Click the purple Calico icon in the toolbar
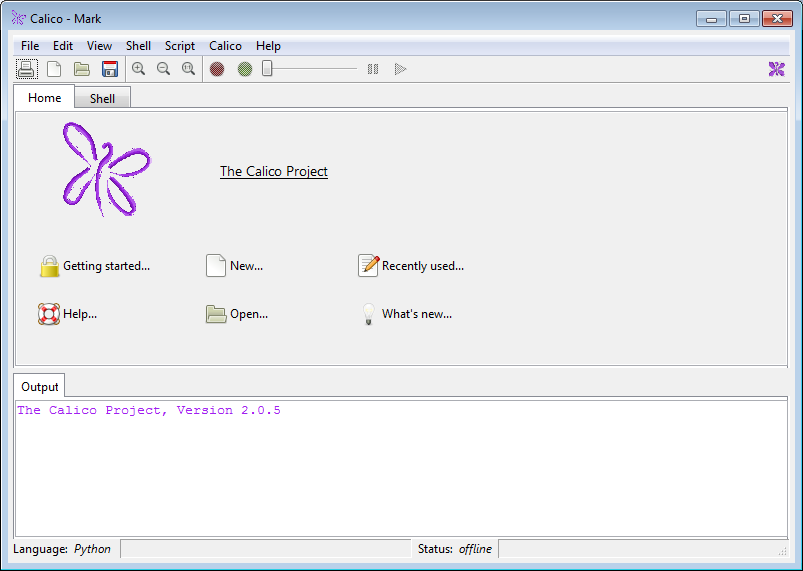The image size is (803, 571). coord(776,69)
